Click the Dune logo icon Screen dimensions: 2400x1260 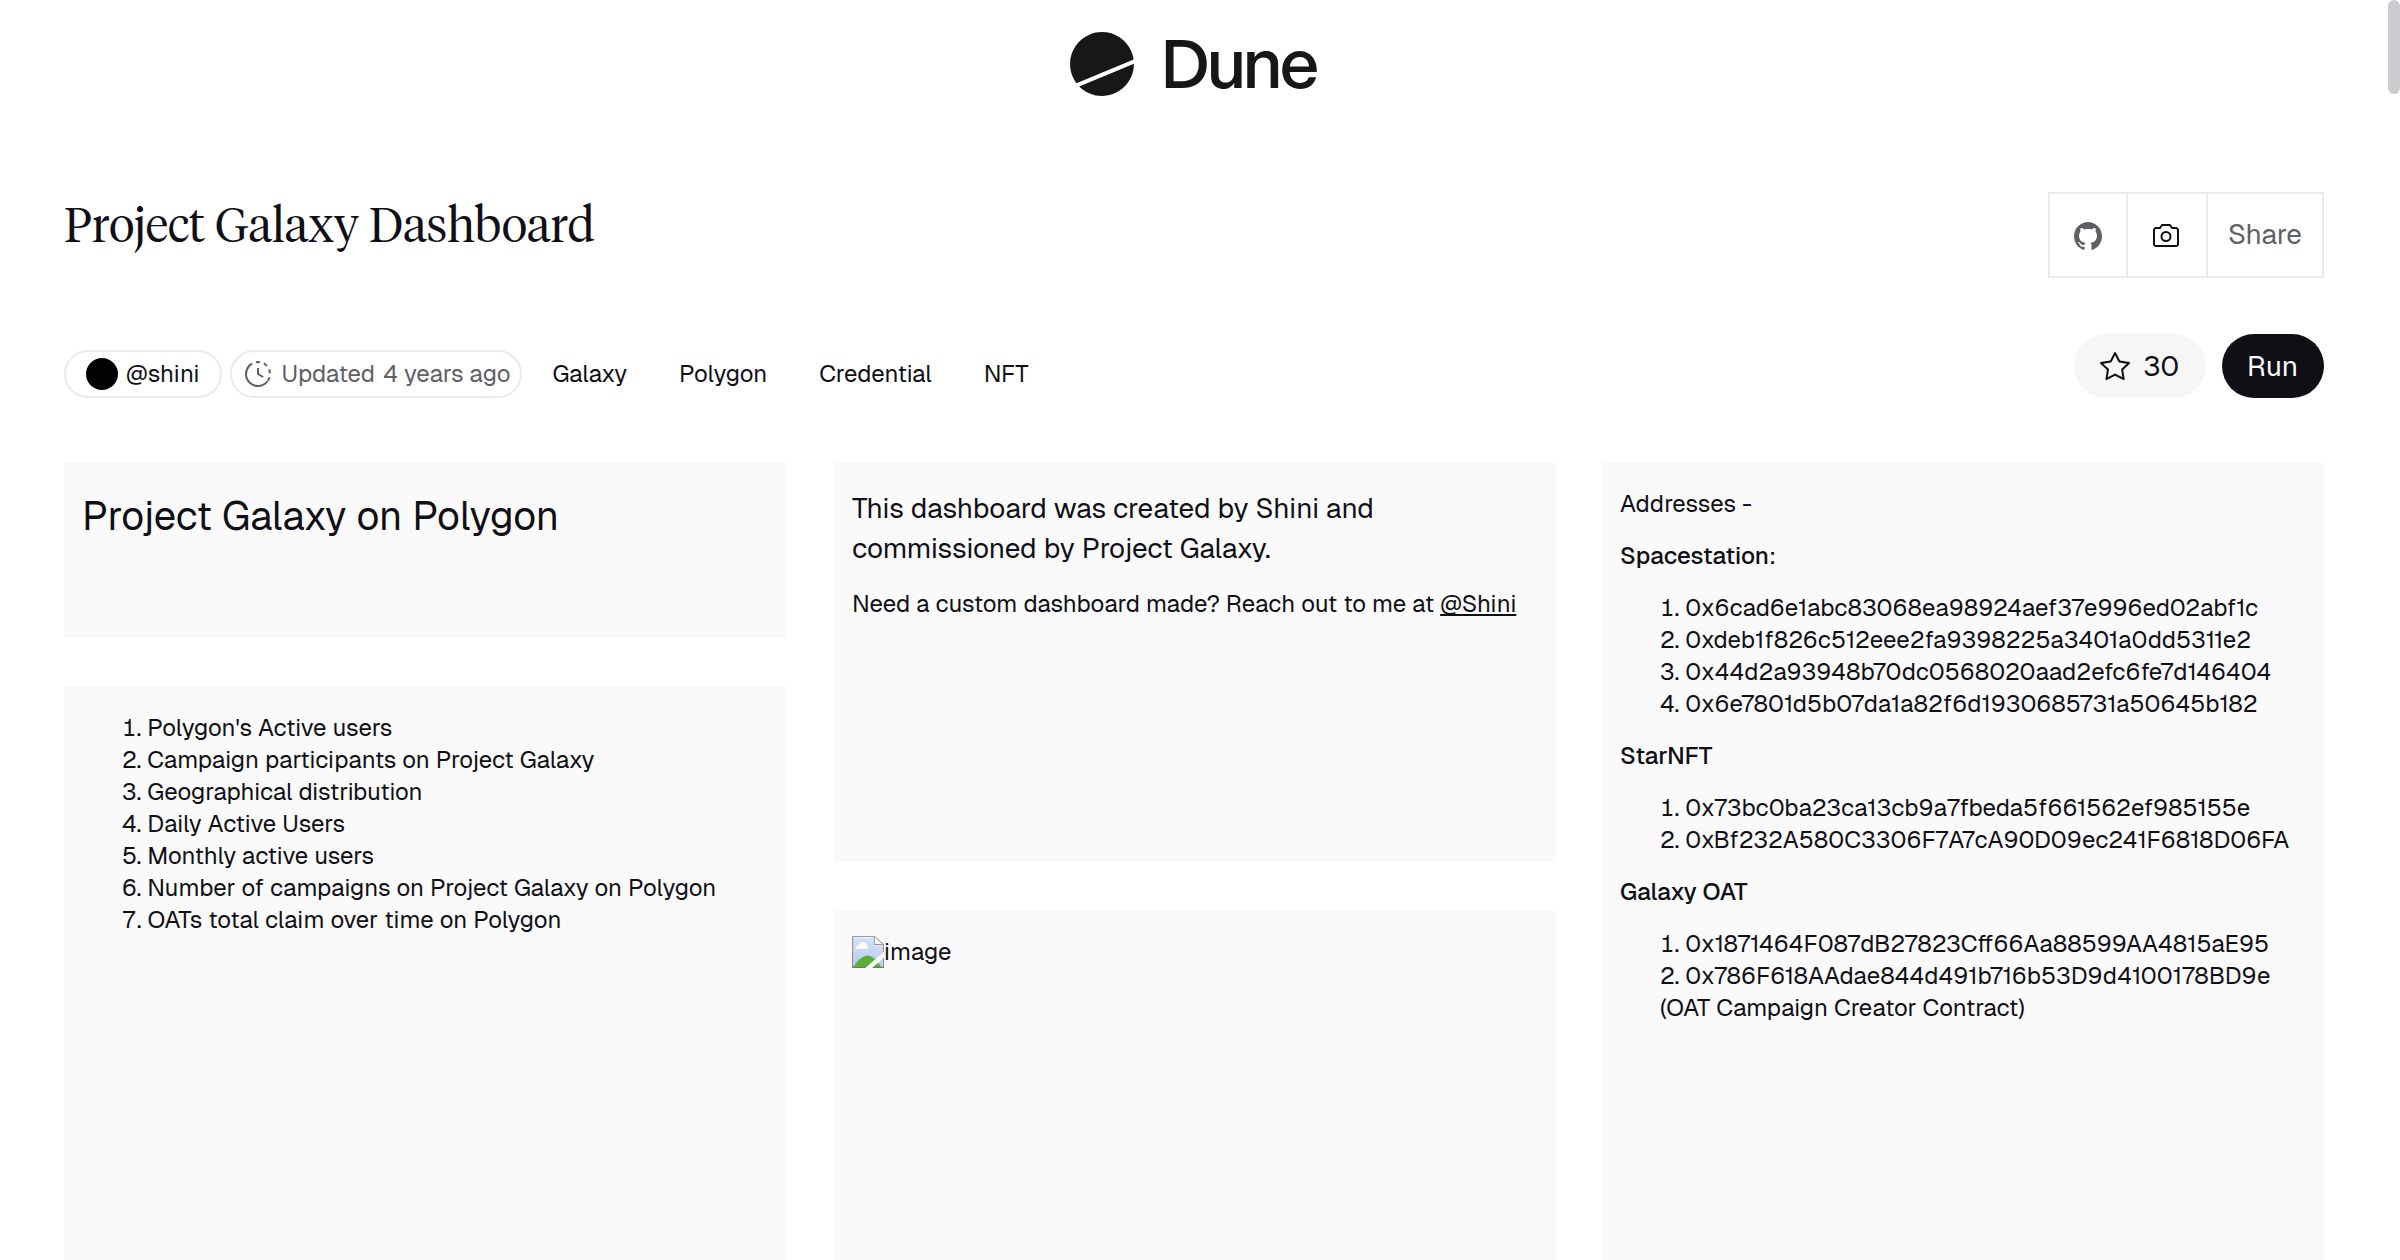[x=1101, y=64]
